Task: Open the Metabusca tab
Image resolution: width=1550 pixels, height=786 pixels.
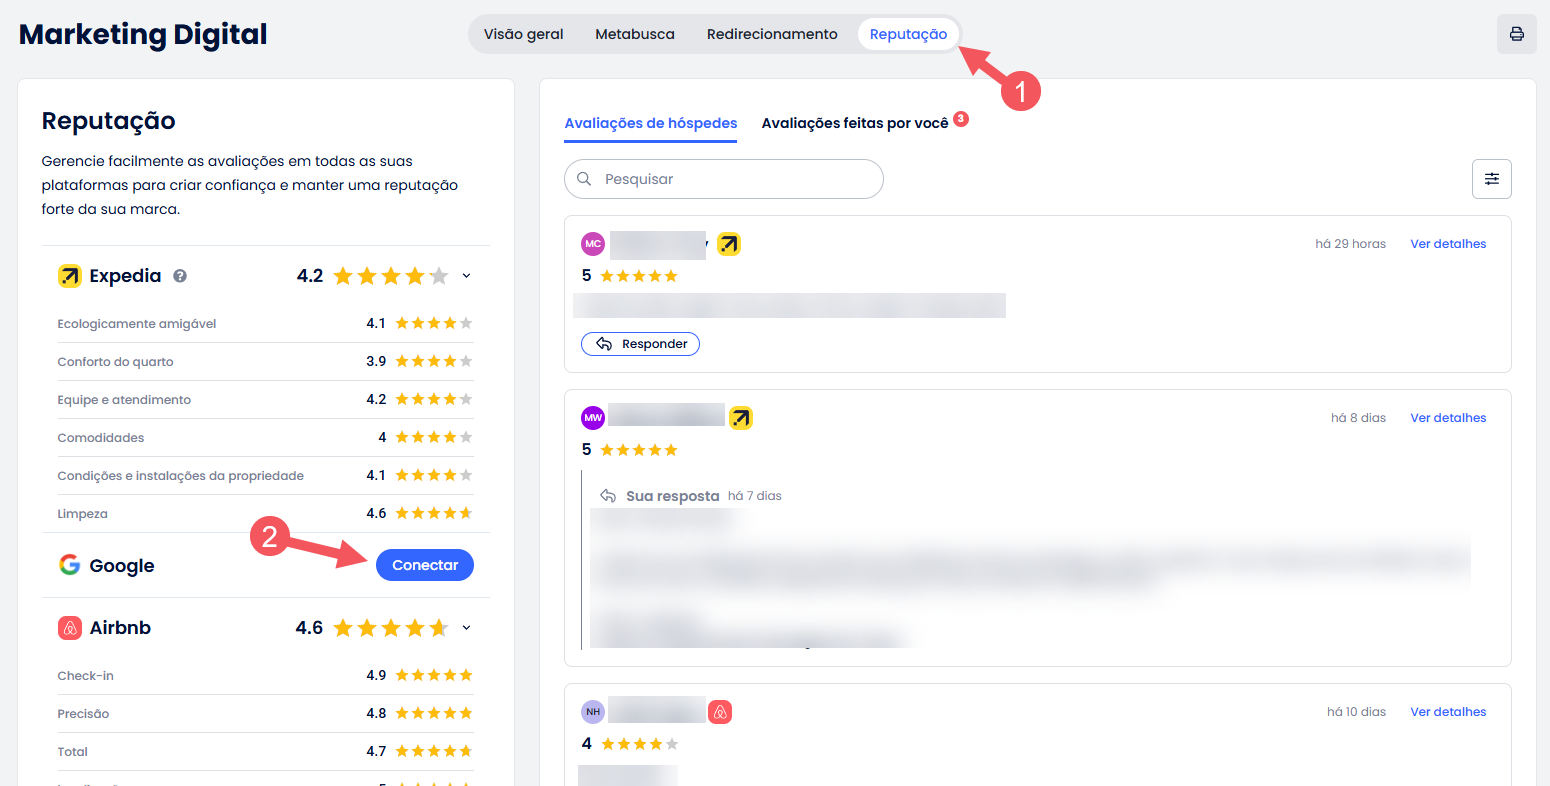Action: 634,34
